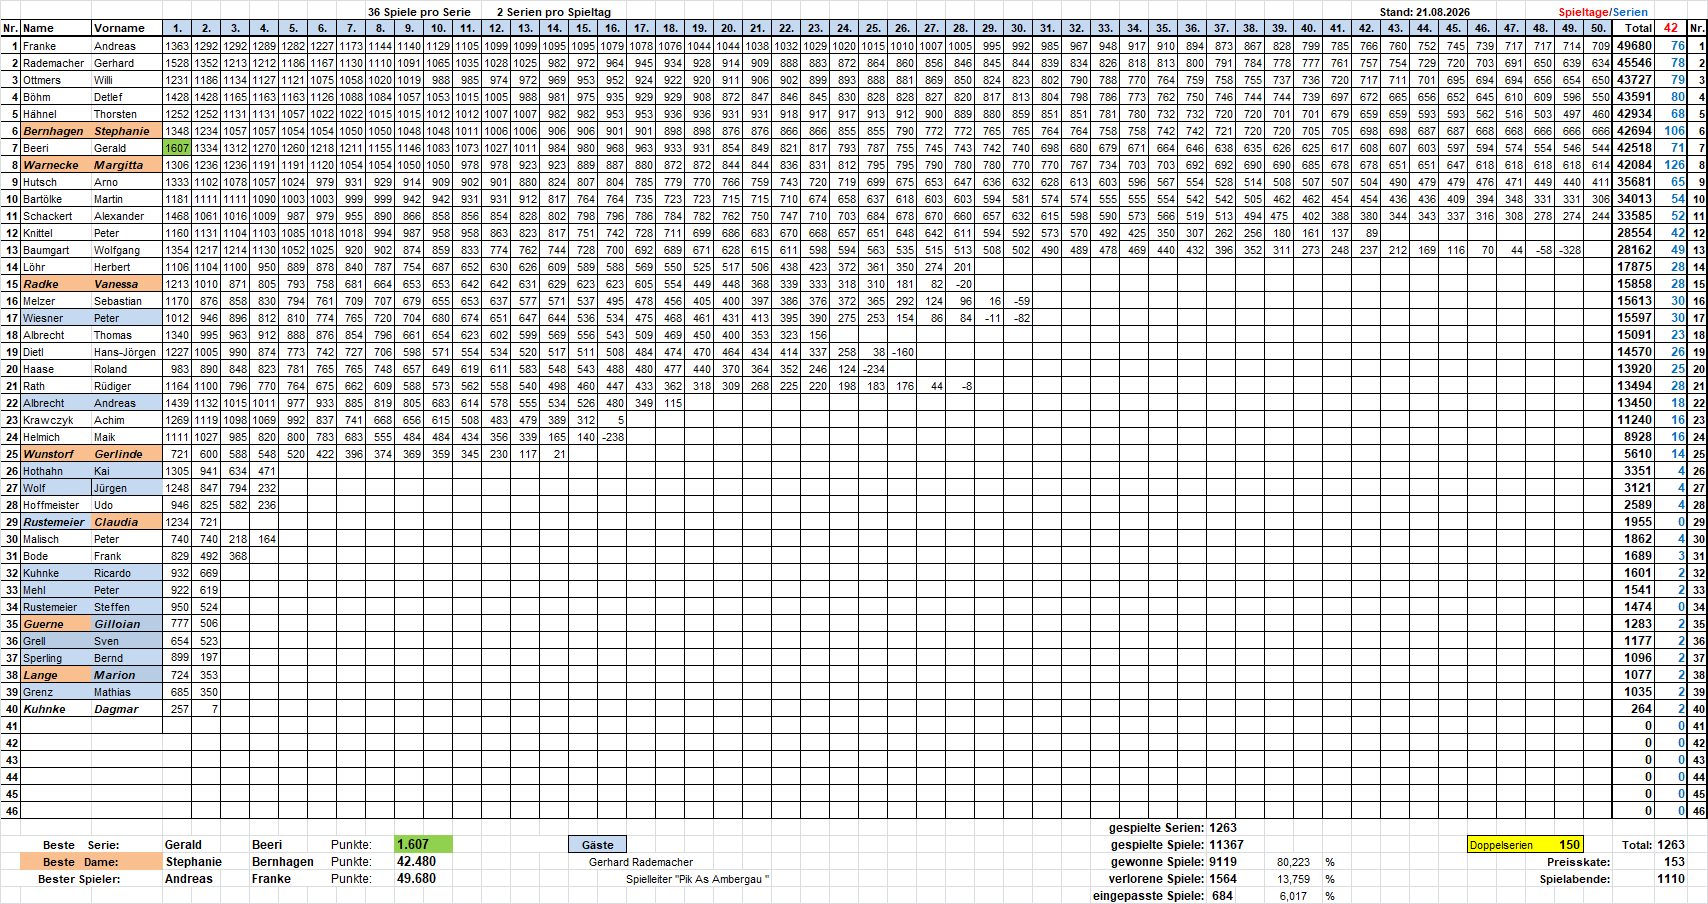The height and width of the screenshot is (904, 1708).
Task: Select the eingepasste Spiele value 684
Action: pos(1222,896)
